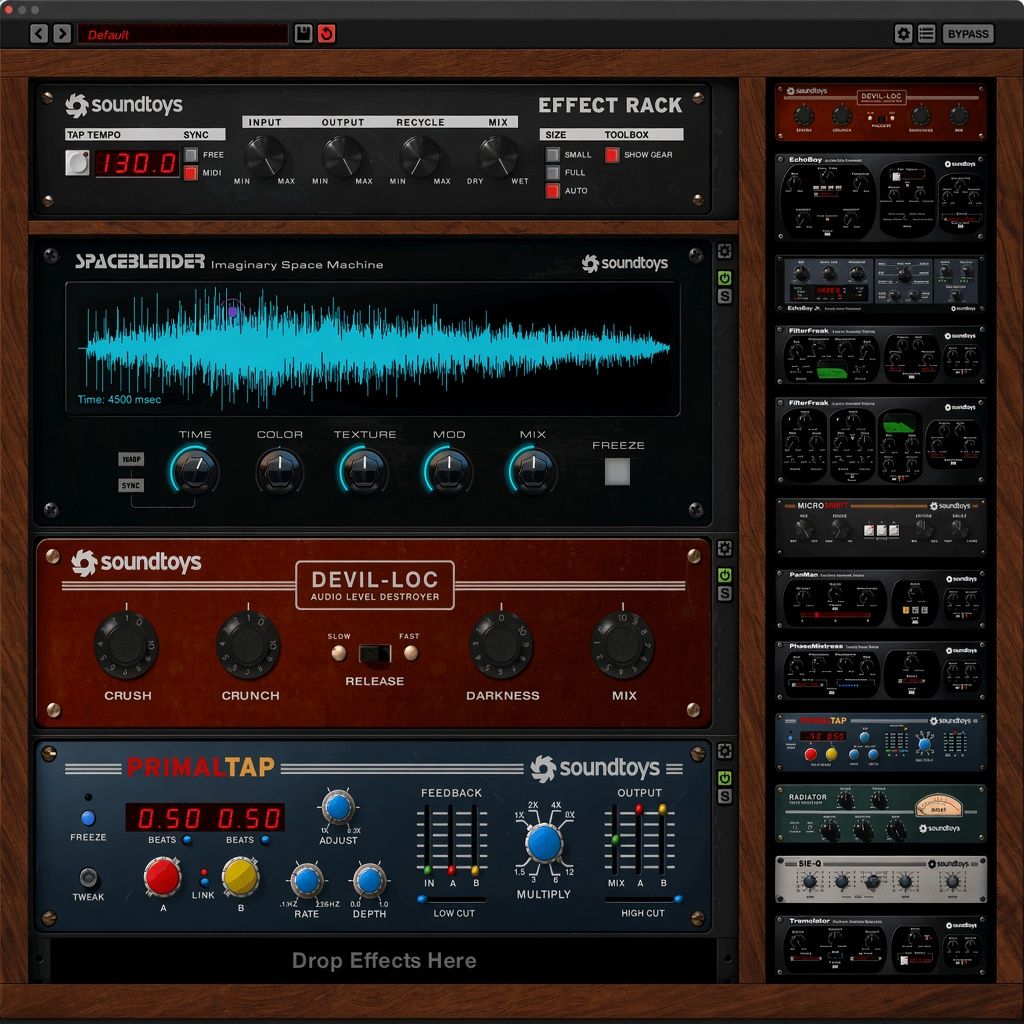Click the SpaceBlender COLOR knob
This screenshot has height=1024, width=1024.
[x=280, y=470]
